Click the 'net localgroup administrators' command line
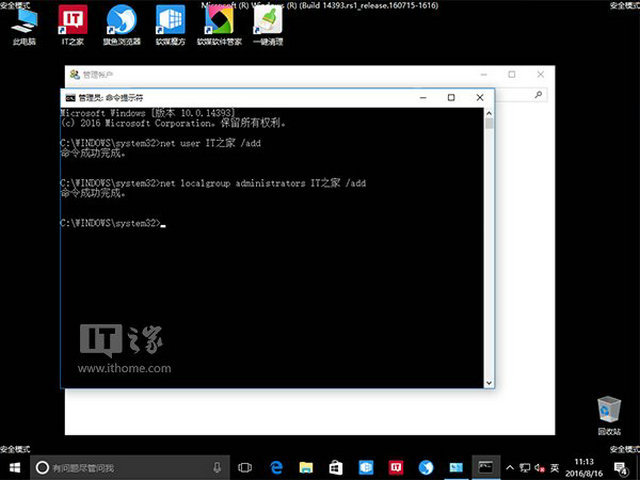The width and height of the screenshot is (640, 480). point(213,183)
